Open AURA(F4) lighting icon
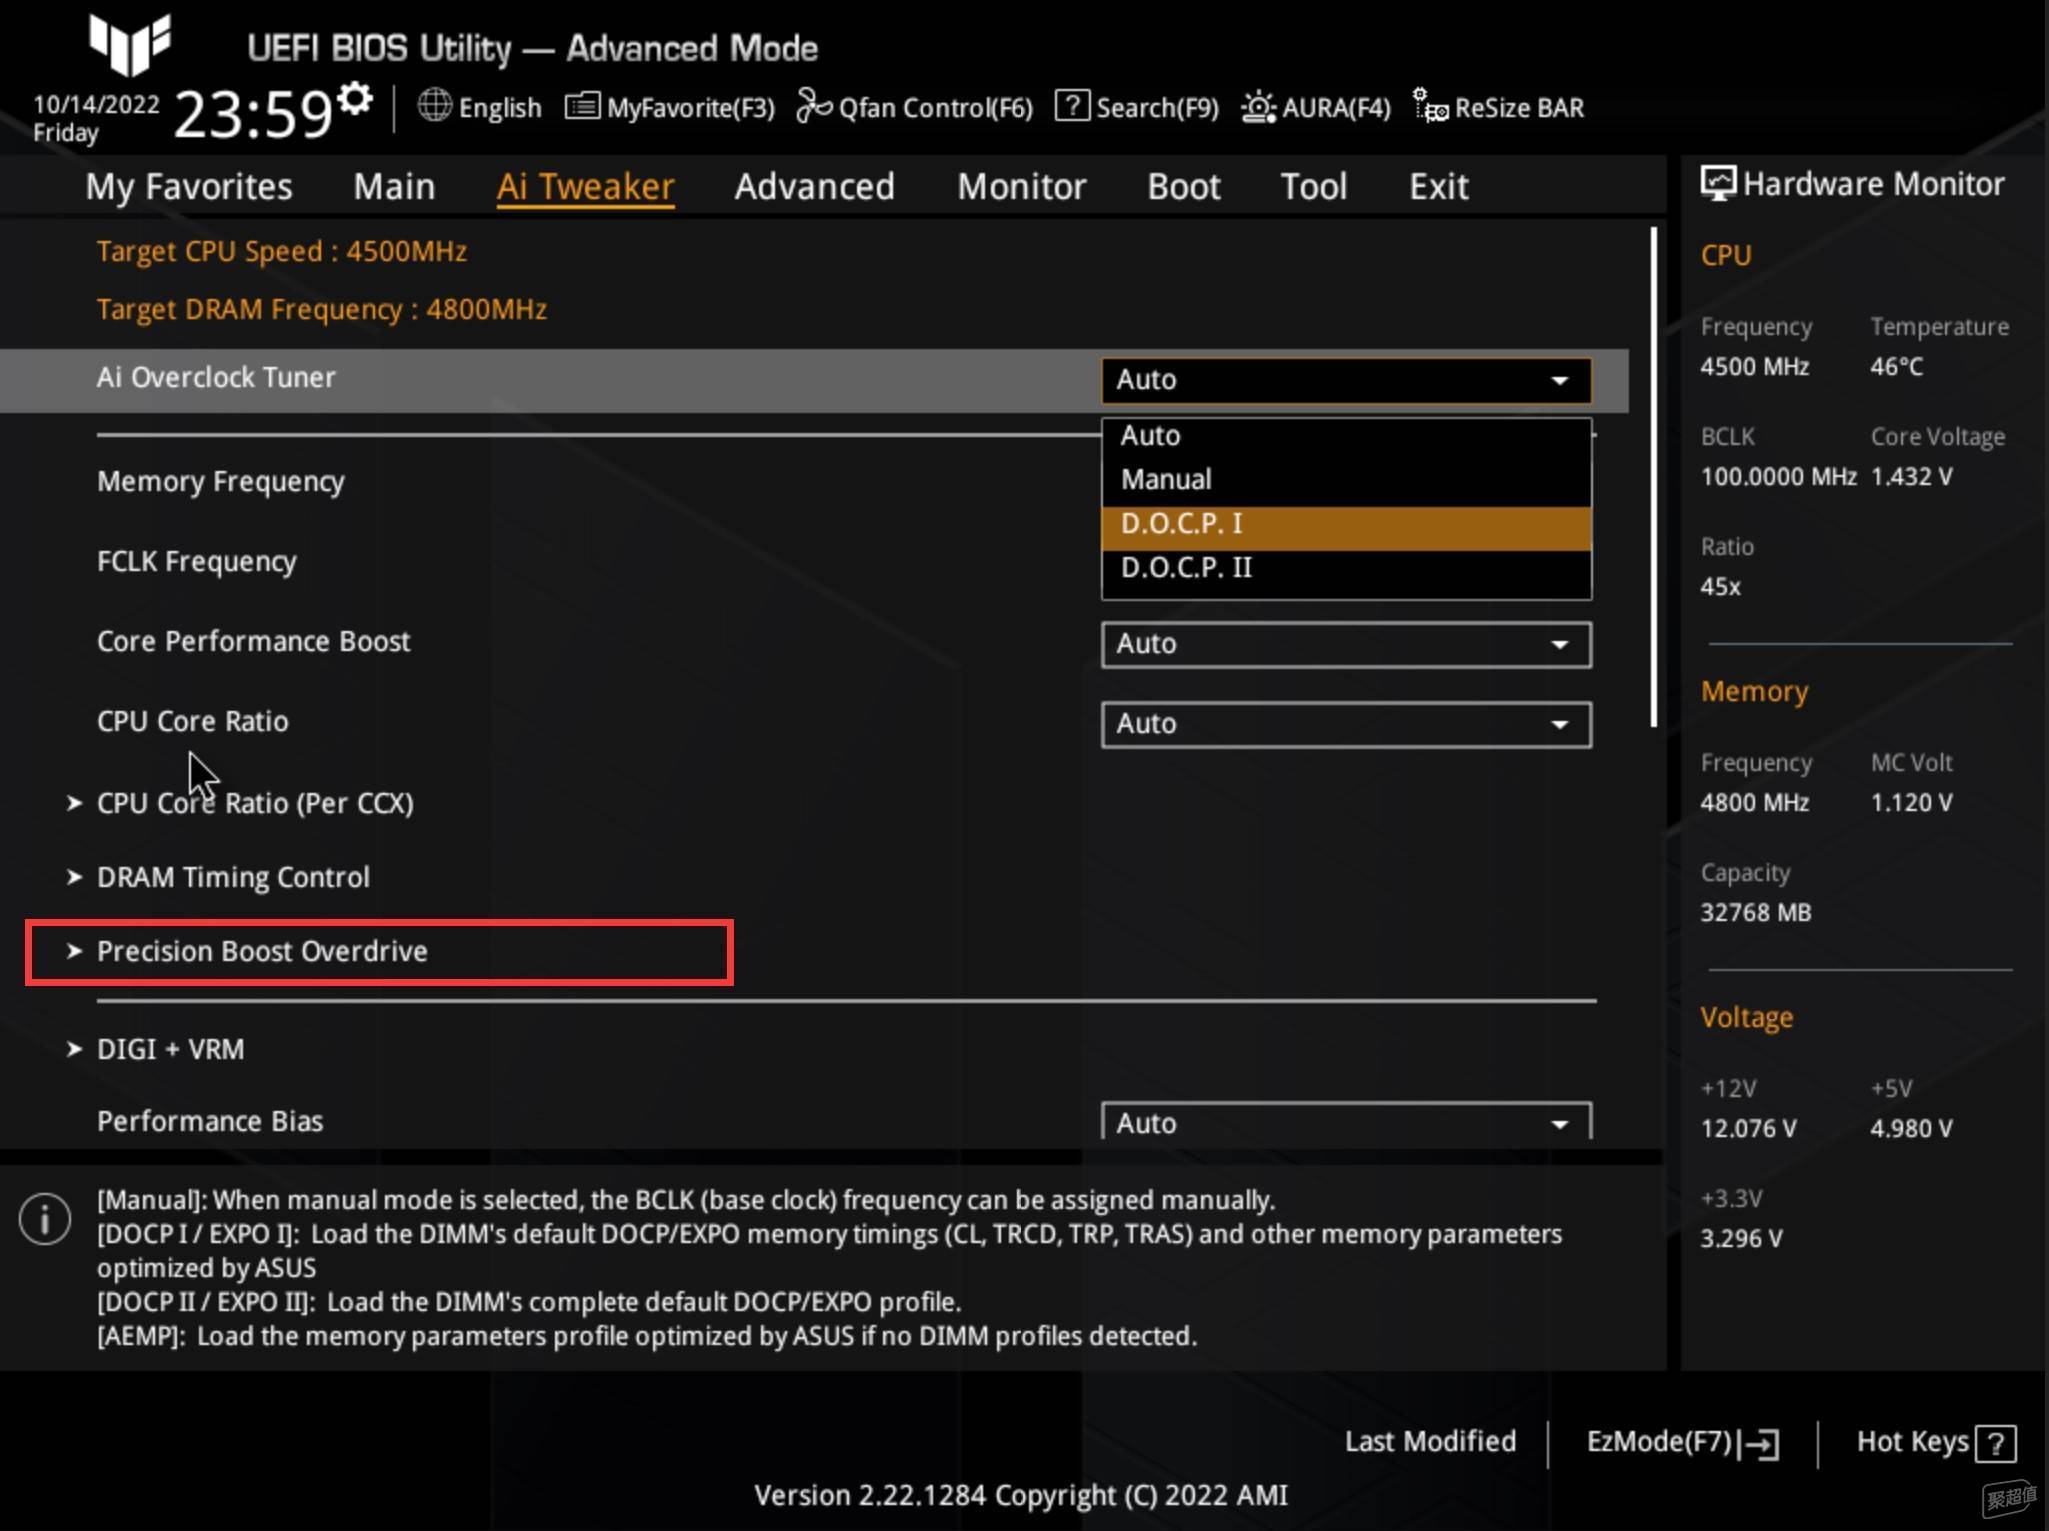 [x=1258, y=107]
